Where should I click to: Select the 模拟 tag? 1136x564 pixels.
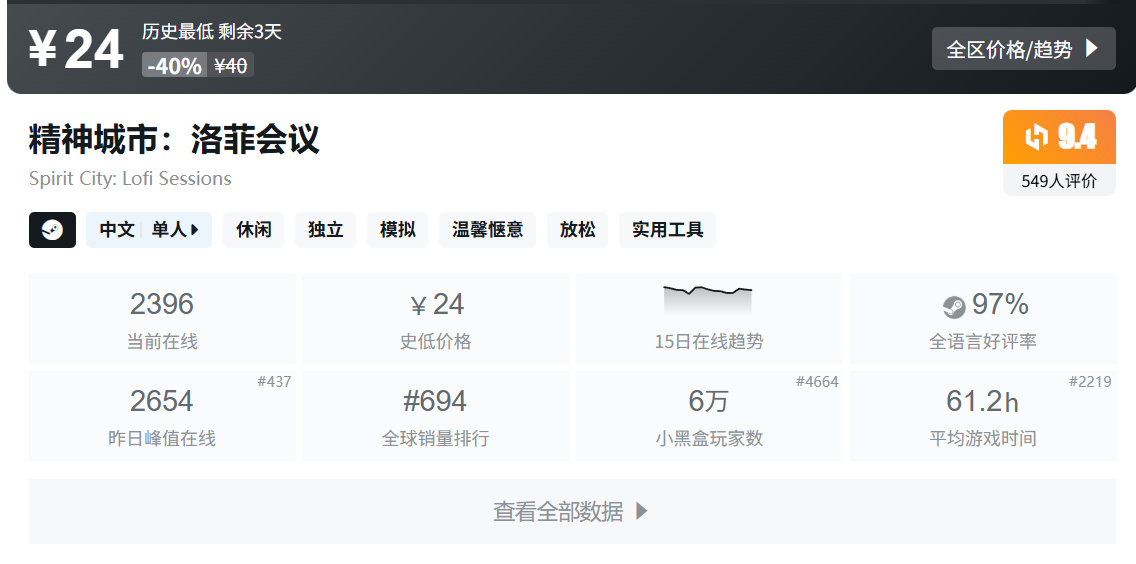397,230
